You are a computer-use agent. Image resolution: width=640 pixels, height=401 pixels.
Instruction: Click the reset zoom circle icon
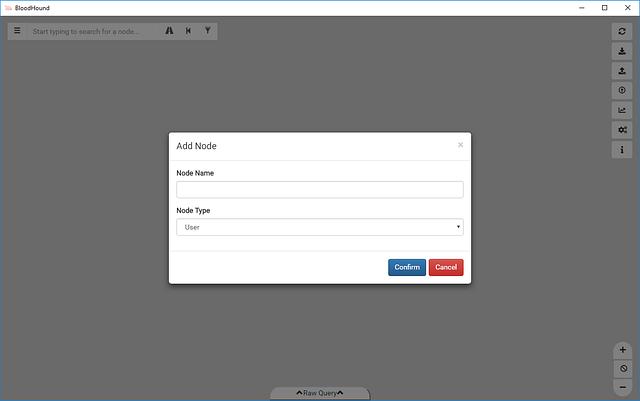pos(623,368)
